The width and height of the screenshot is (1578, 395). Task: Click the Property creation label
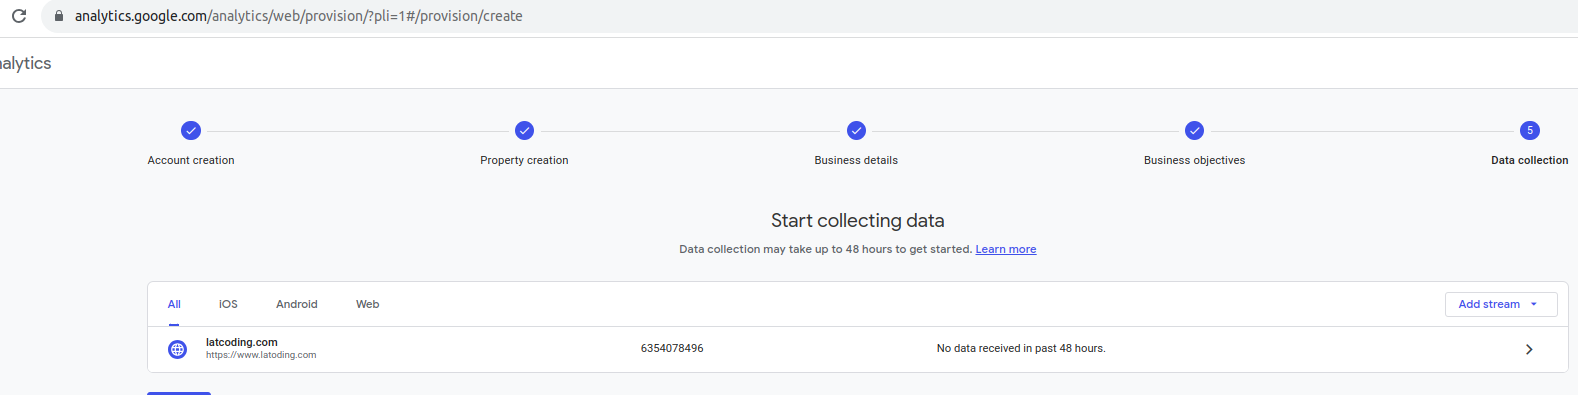pyautogui.click(x=524, y=160)
